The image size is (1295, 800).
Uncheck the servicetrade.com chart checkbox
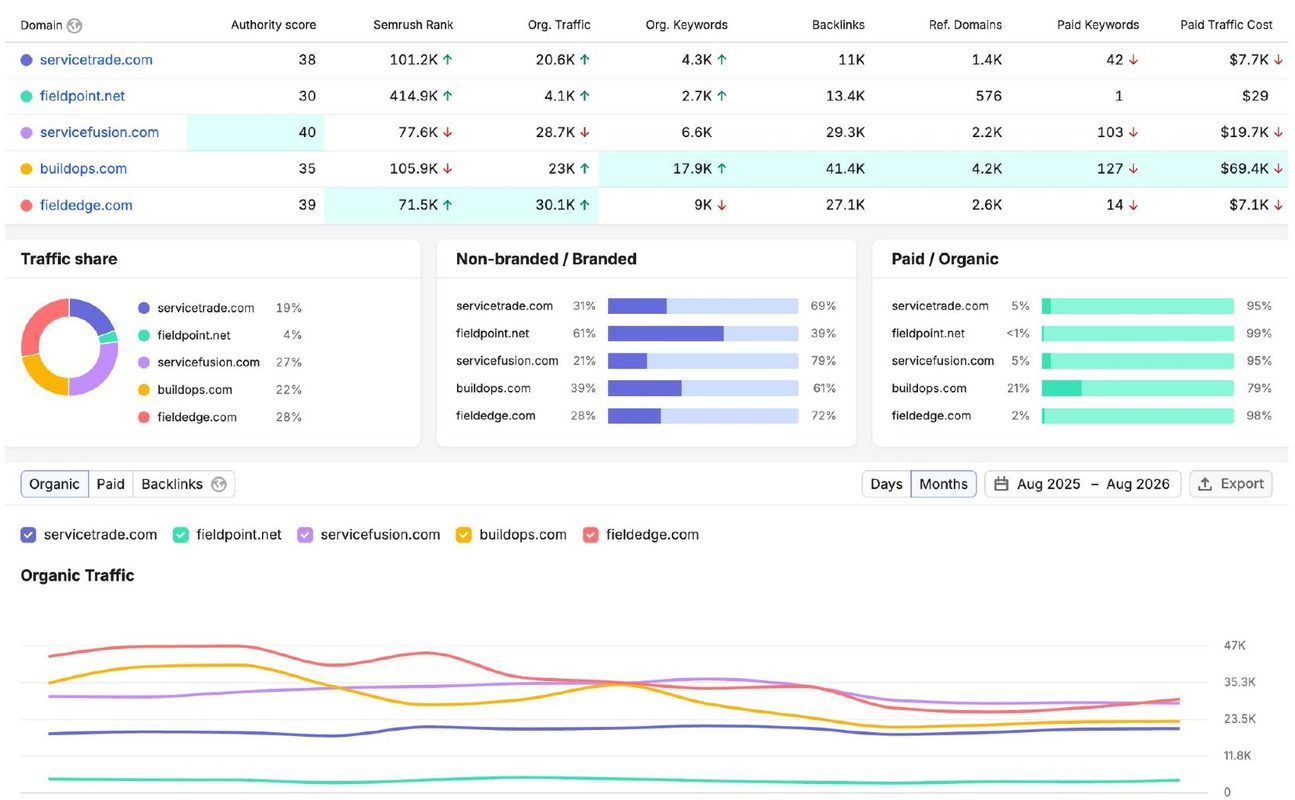(28, 535)
